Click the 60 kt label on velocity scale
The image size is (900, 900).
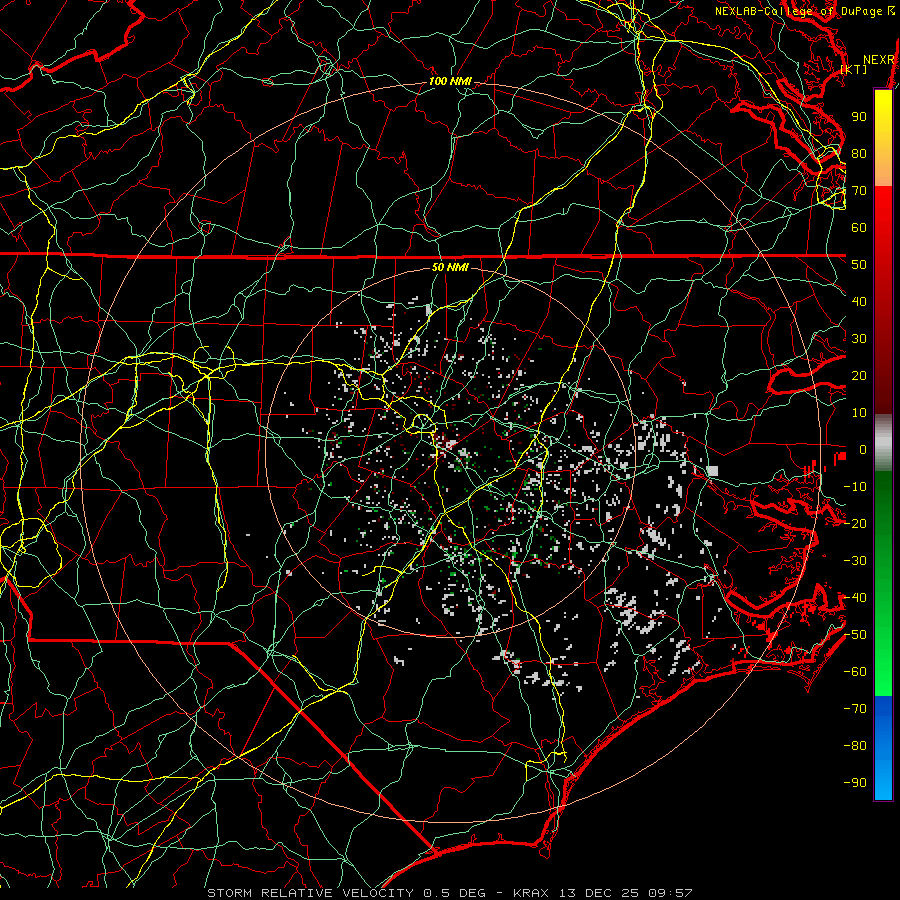tap(859, 228)
